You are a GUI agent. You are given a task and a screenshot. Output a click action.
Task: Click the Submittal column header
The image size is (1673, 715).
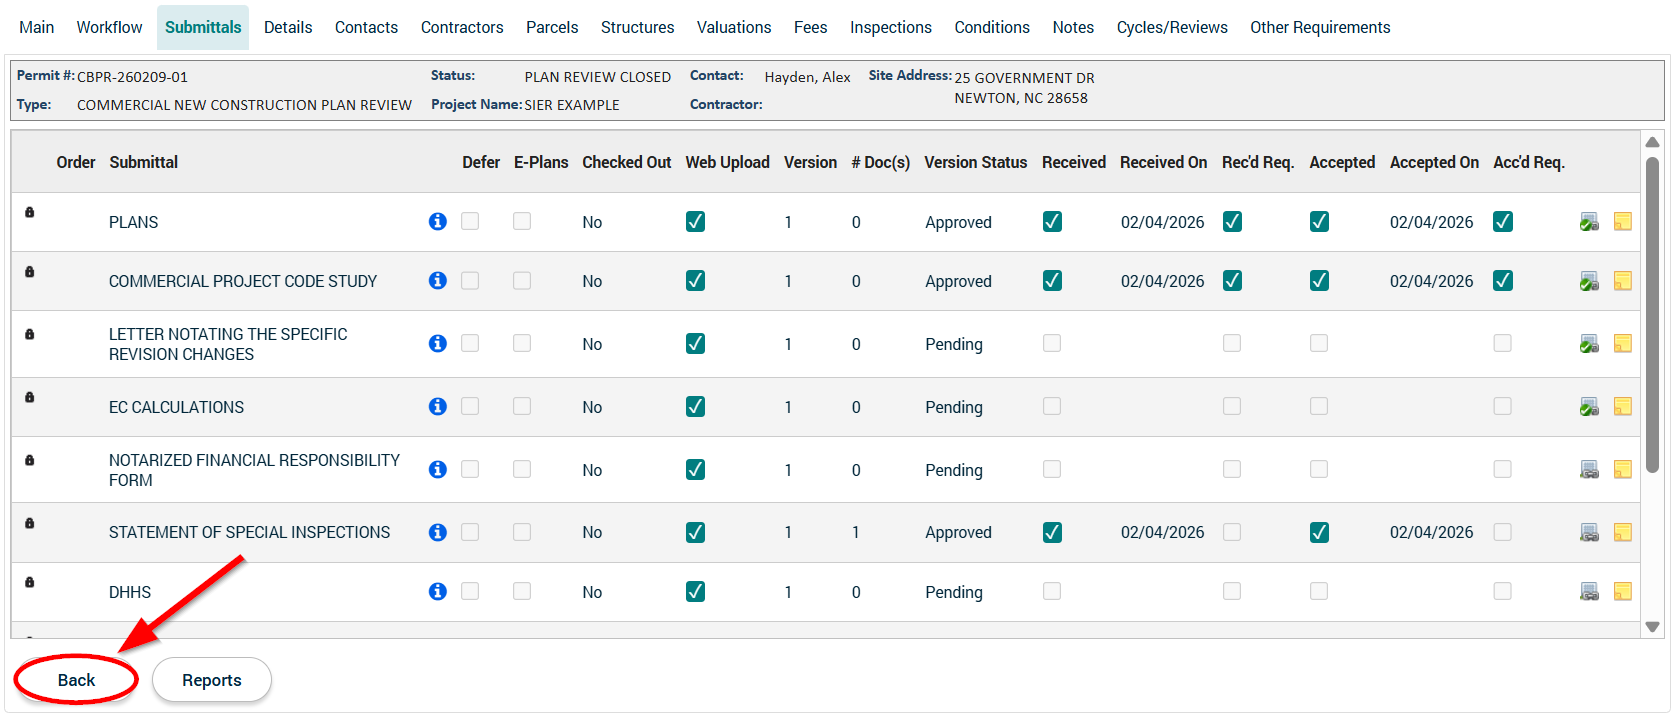tap(143, 162)
